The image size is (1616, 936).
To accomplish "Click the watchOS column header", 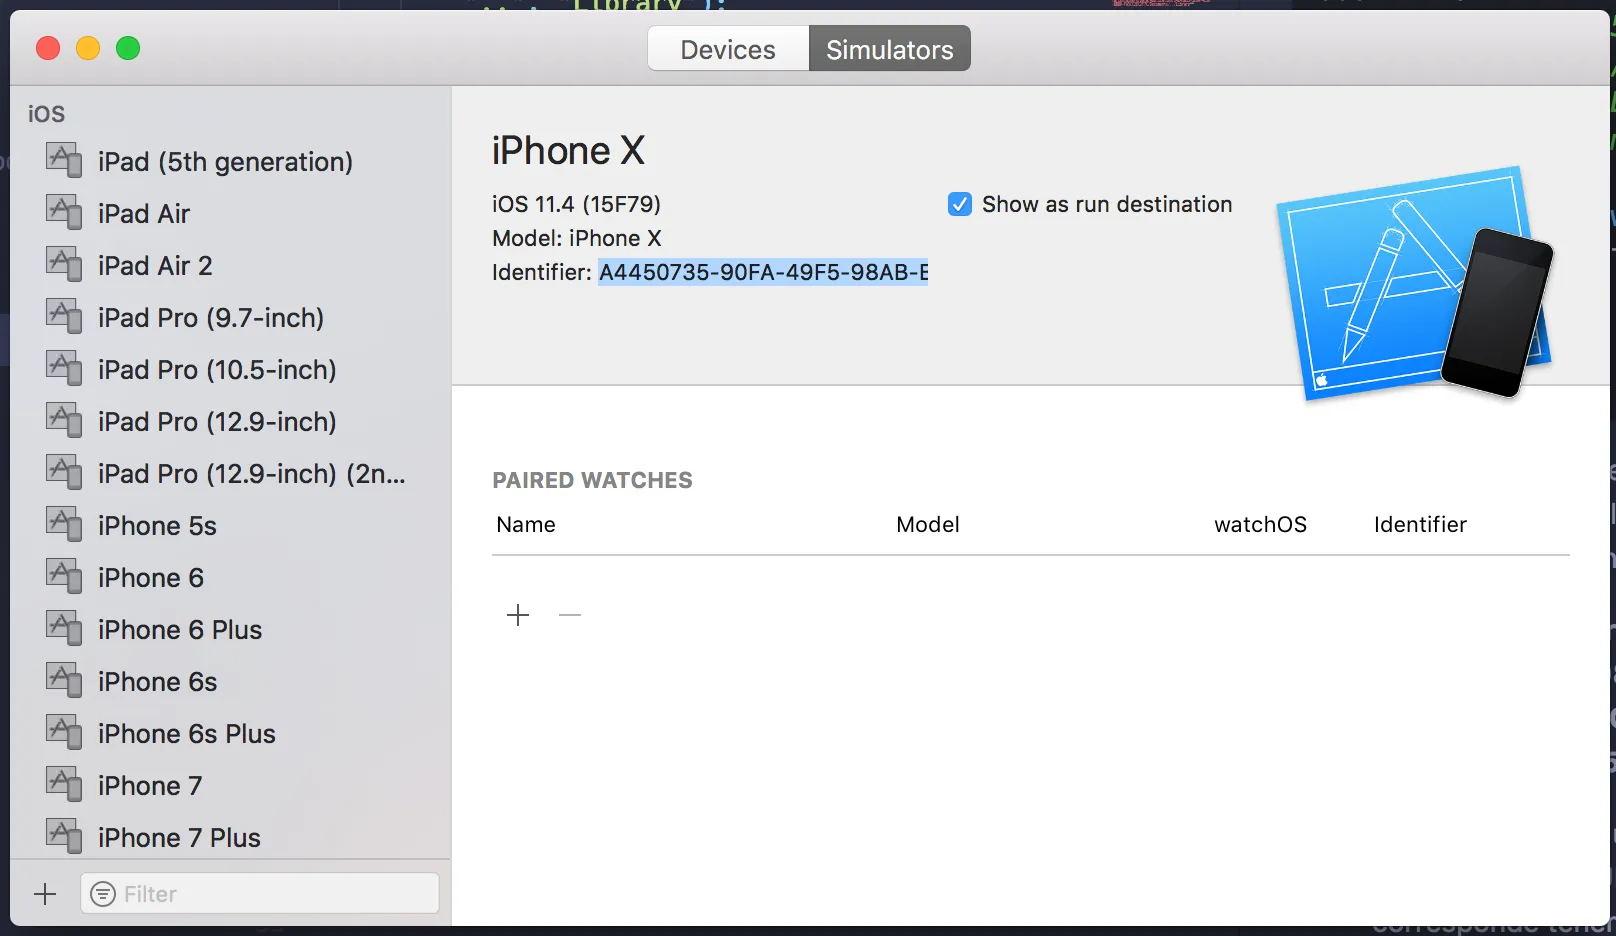I will pyautogui.click(x=1260, y=524).
